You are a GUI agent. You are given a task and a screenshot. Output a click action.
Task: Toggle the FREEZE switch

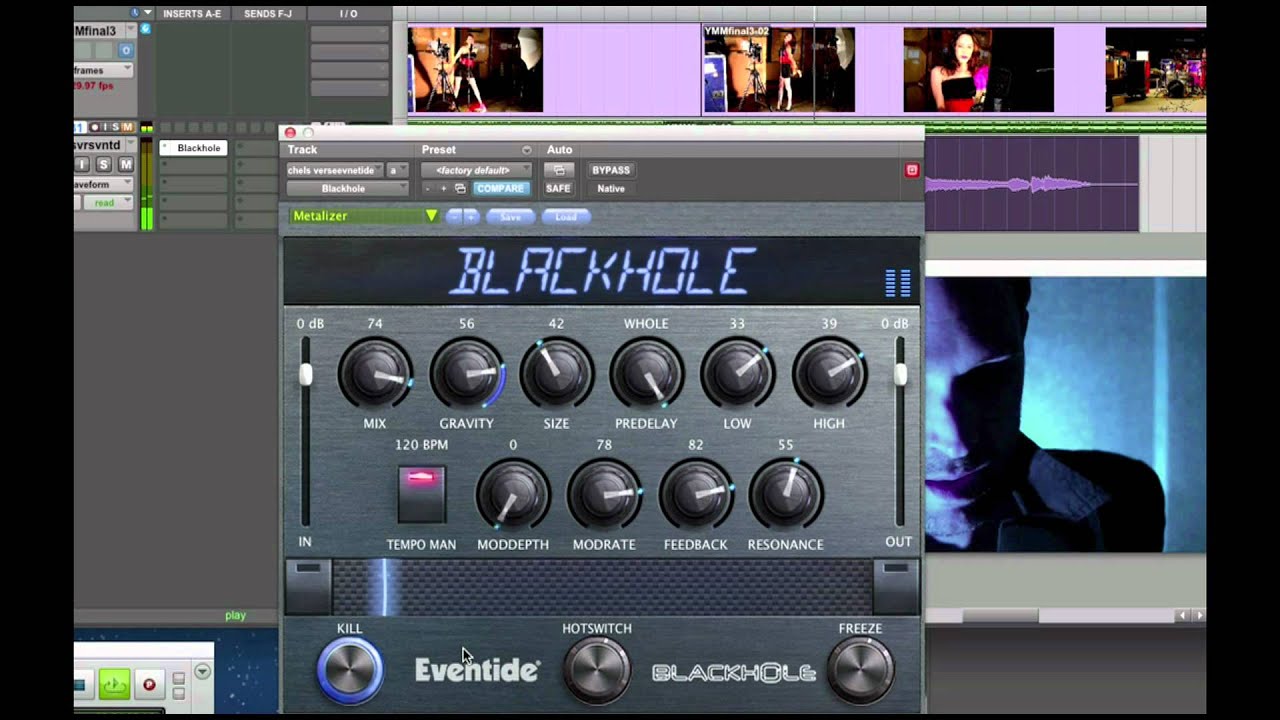[x=861, y=670]
